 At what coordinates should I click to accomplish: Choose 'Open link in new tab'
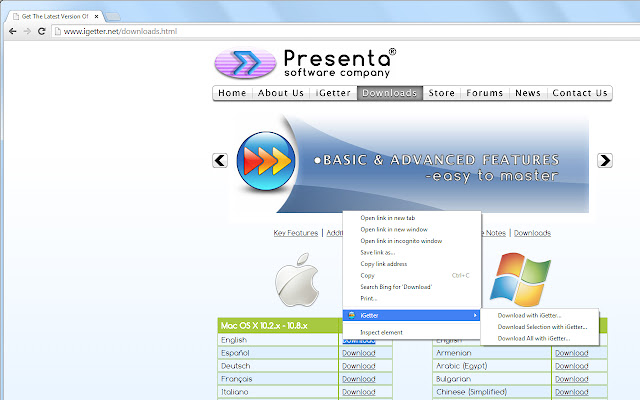(412, 218)
